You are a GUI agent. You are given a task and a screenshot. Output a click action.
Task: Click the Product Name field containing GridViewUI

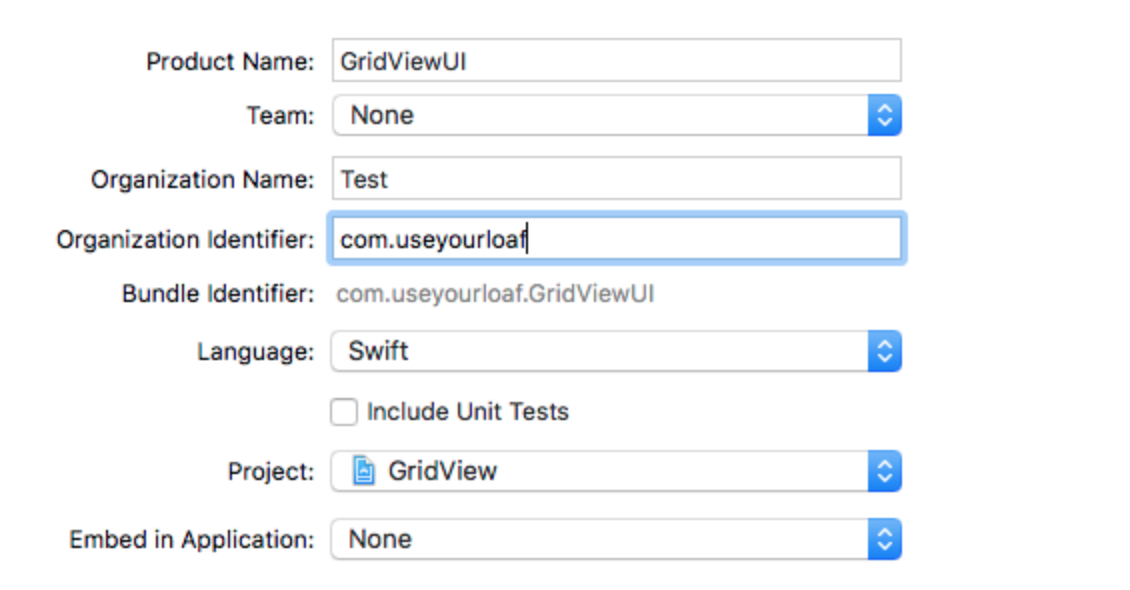pyautogui.click(x=616, y=61)
